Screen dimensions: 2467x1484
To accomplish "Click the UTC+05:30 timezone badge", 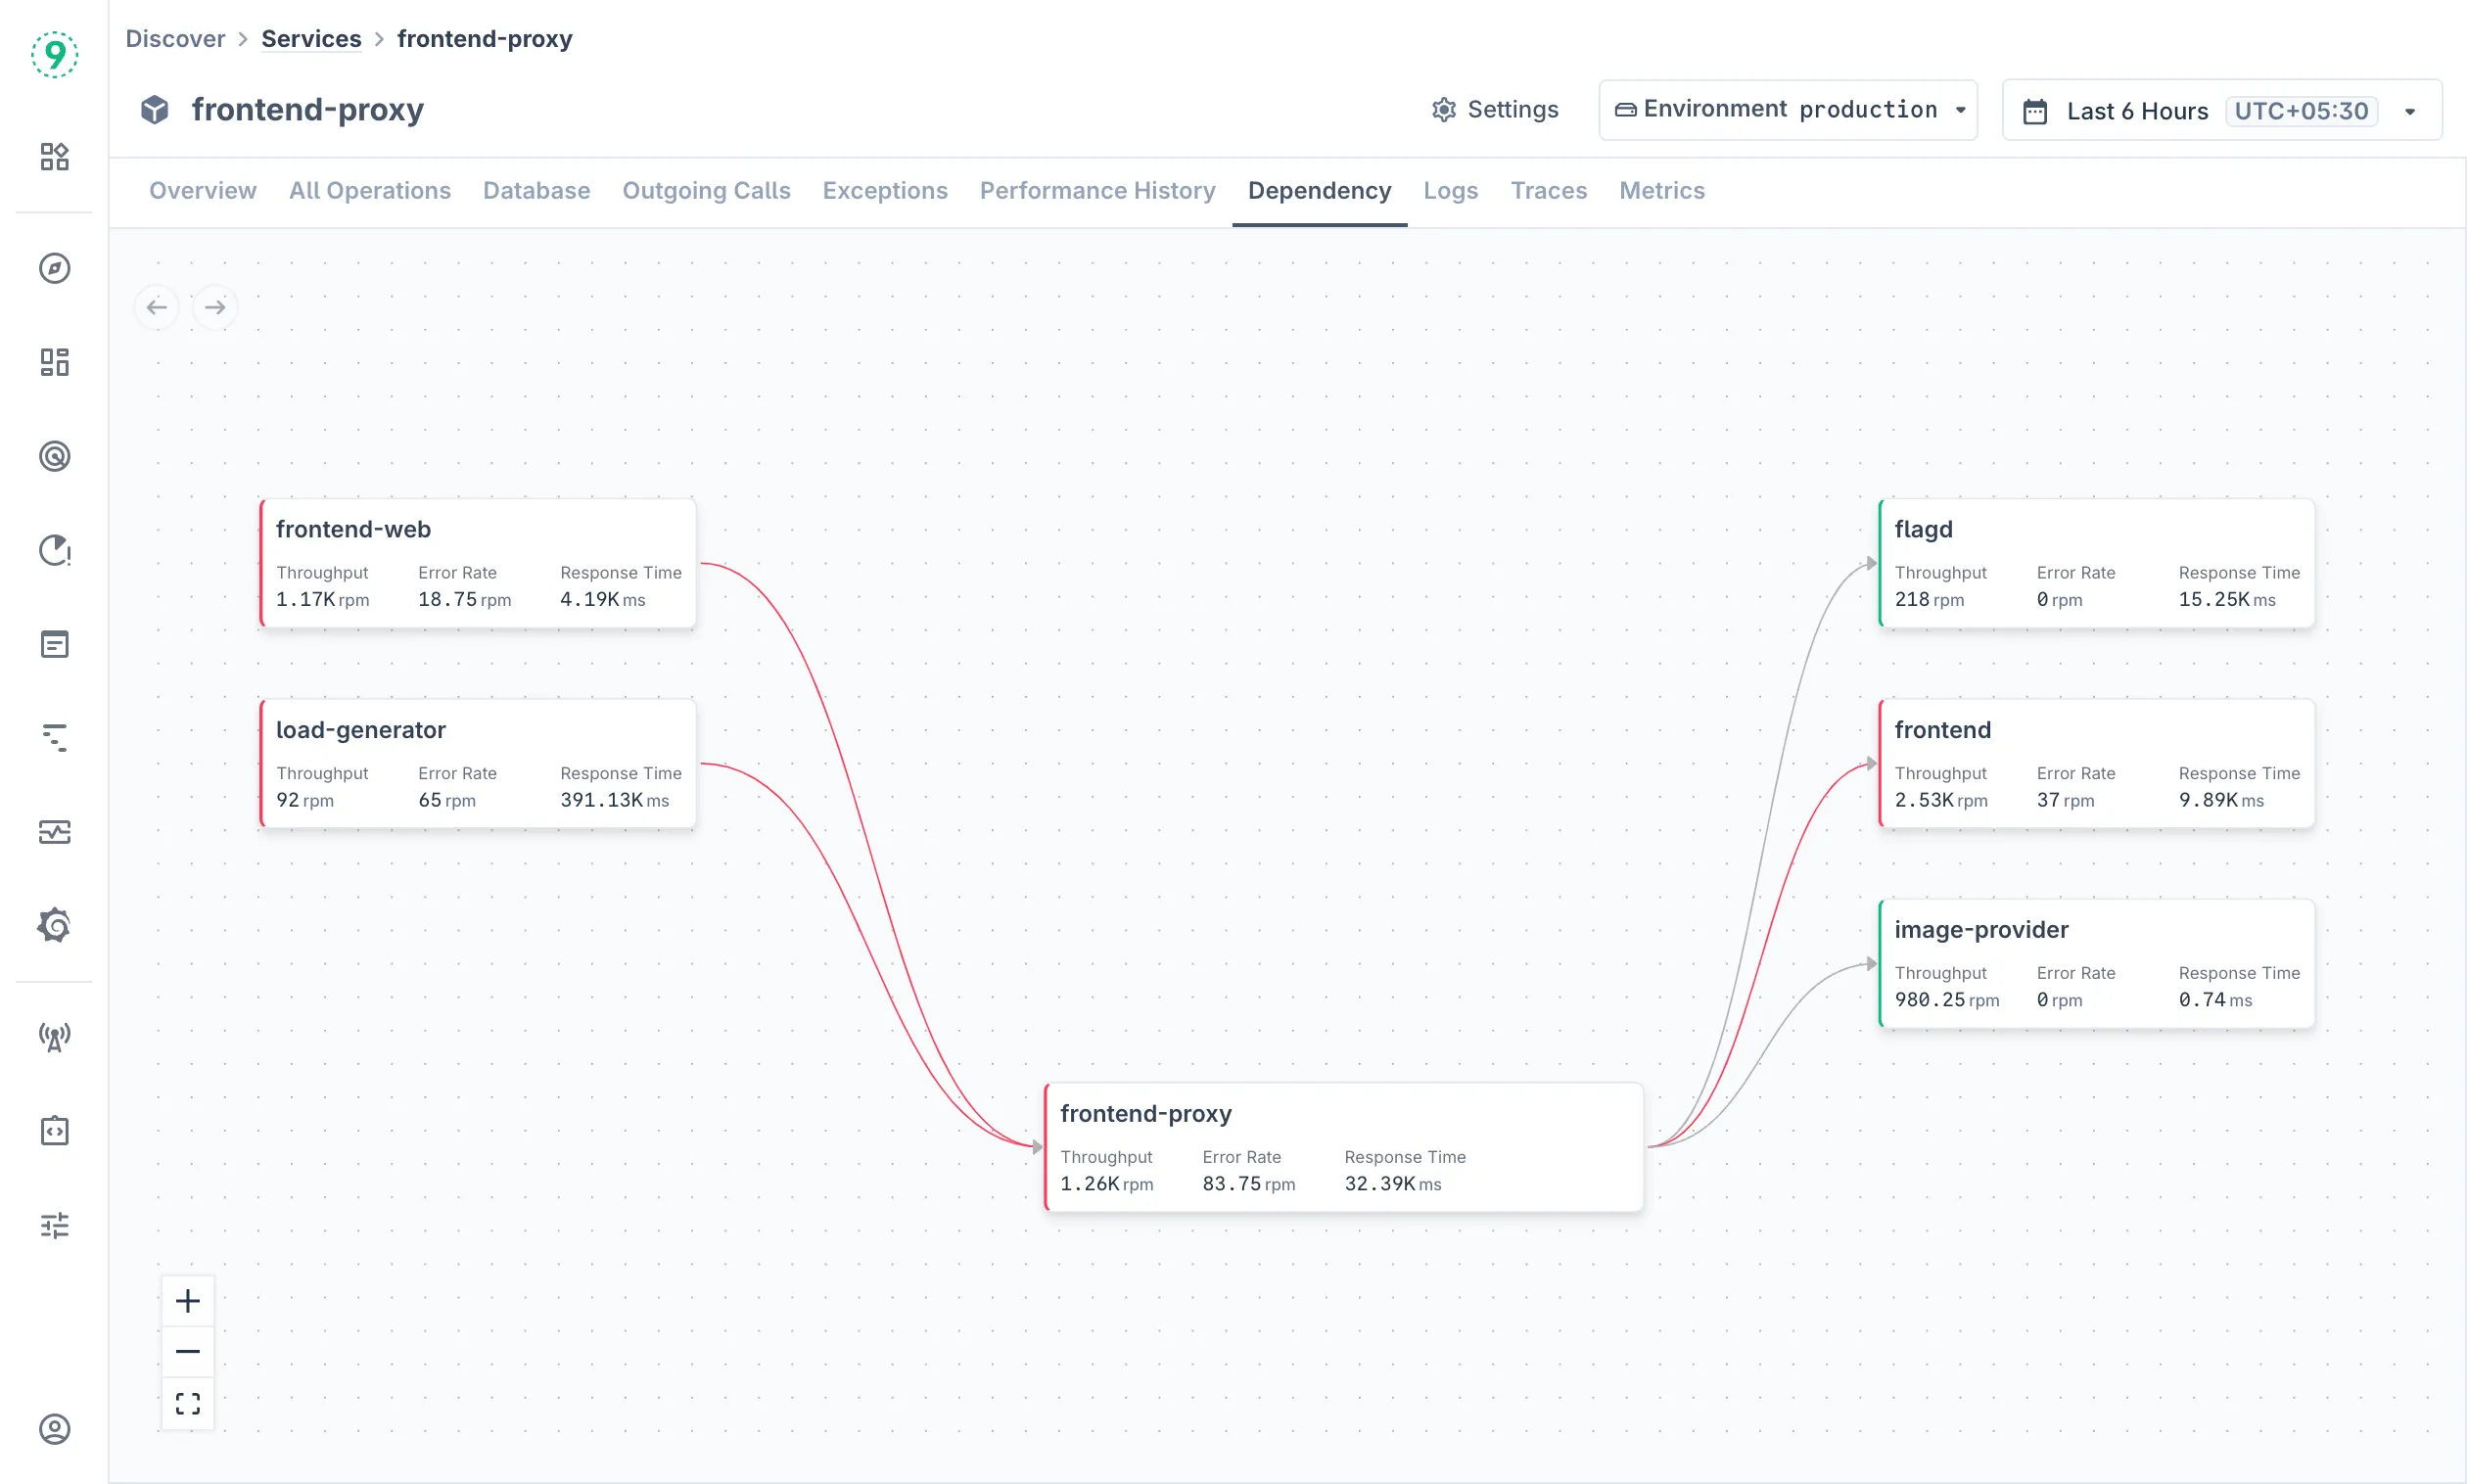I will (2301, 110).
